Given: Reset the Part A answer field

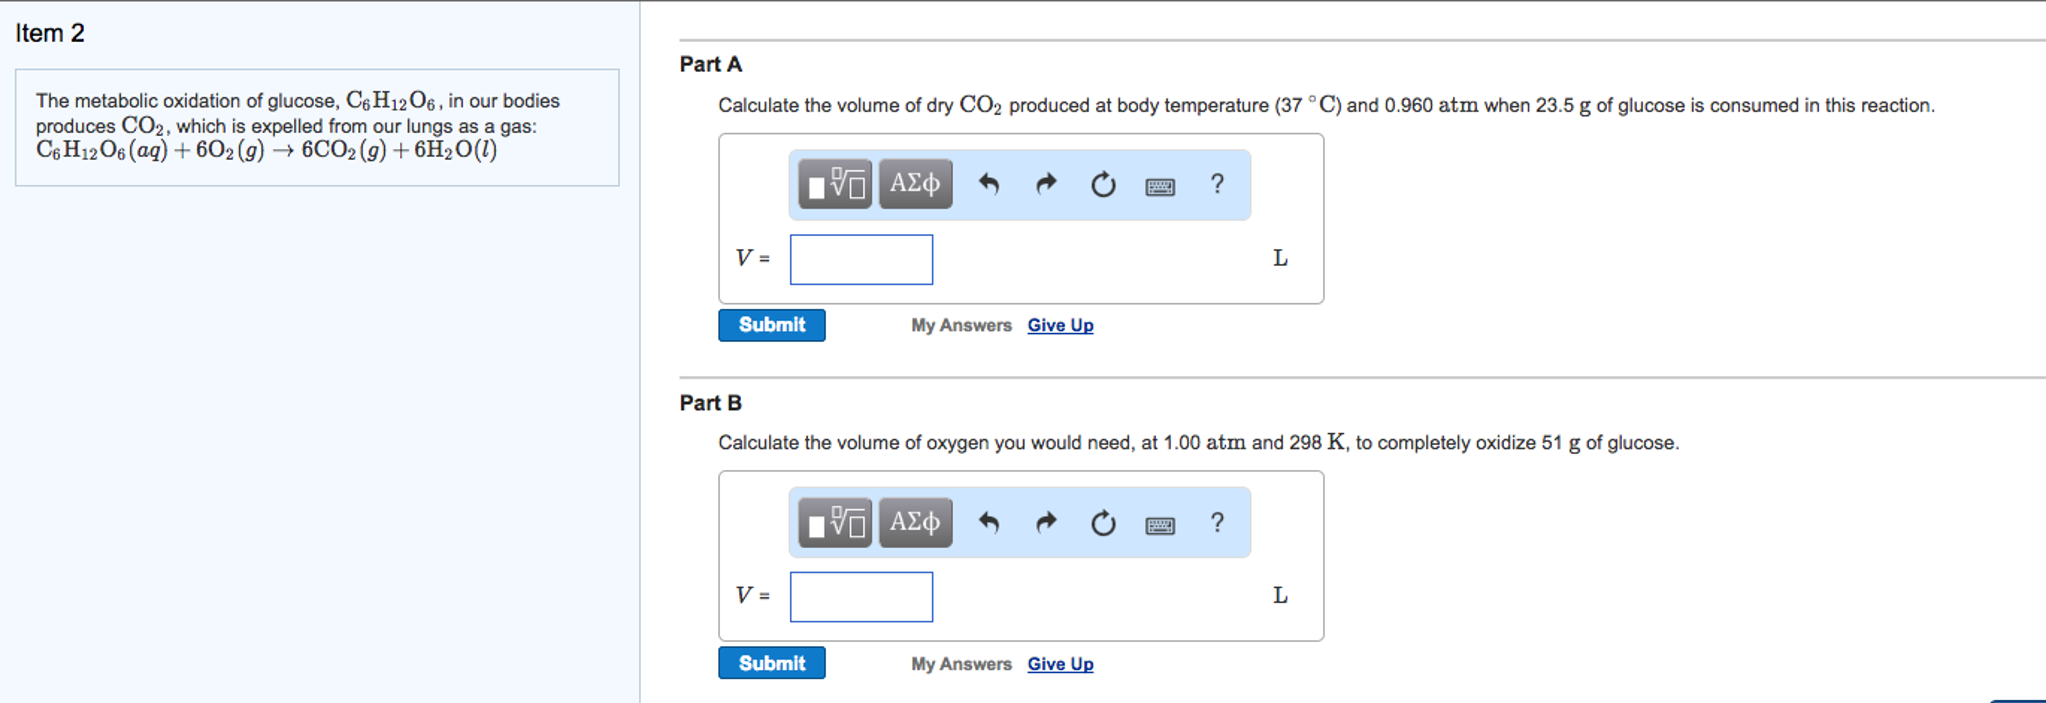Looking at the screenshot, I should pyautogui.click(x=1102, y=184).
